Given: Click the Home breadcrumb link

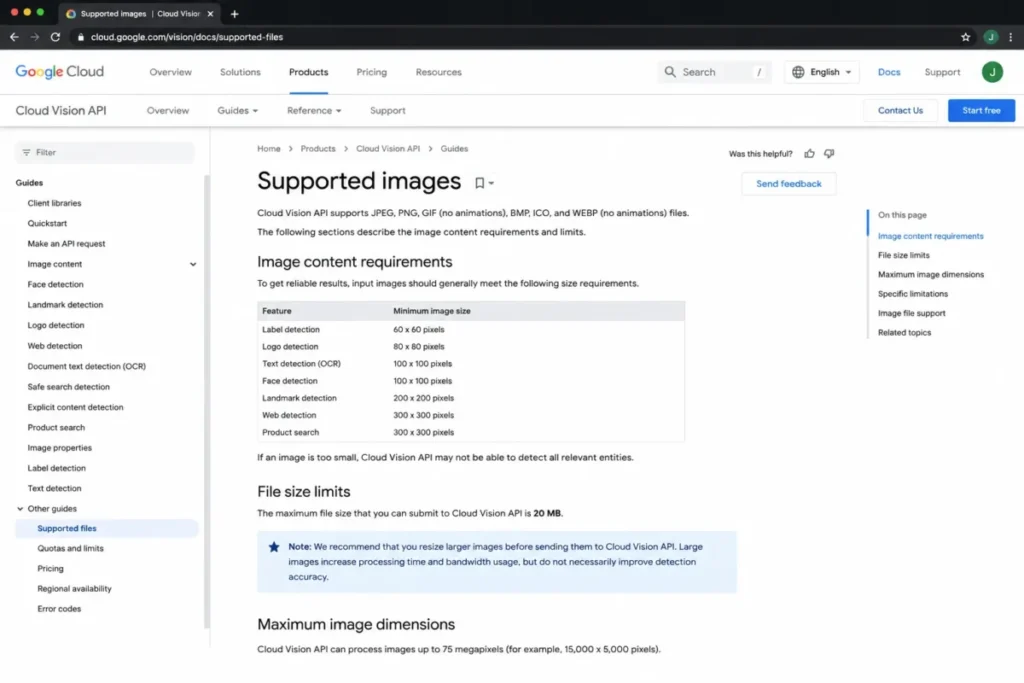Looking at the screenshot, I should 268,149.
